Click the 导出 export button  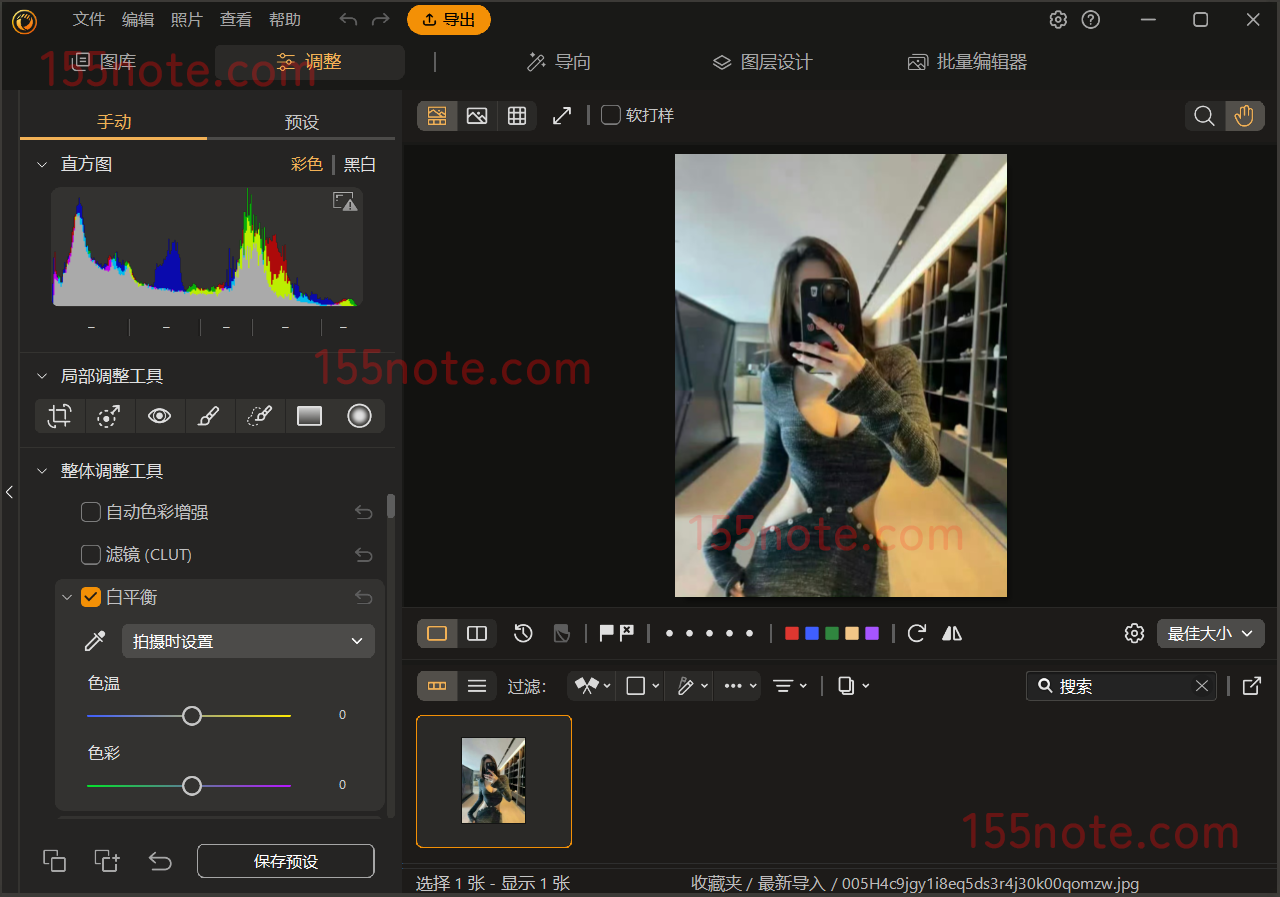(x=449, y=20)
